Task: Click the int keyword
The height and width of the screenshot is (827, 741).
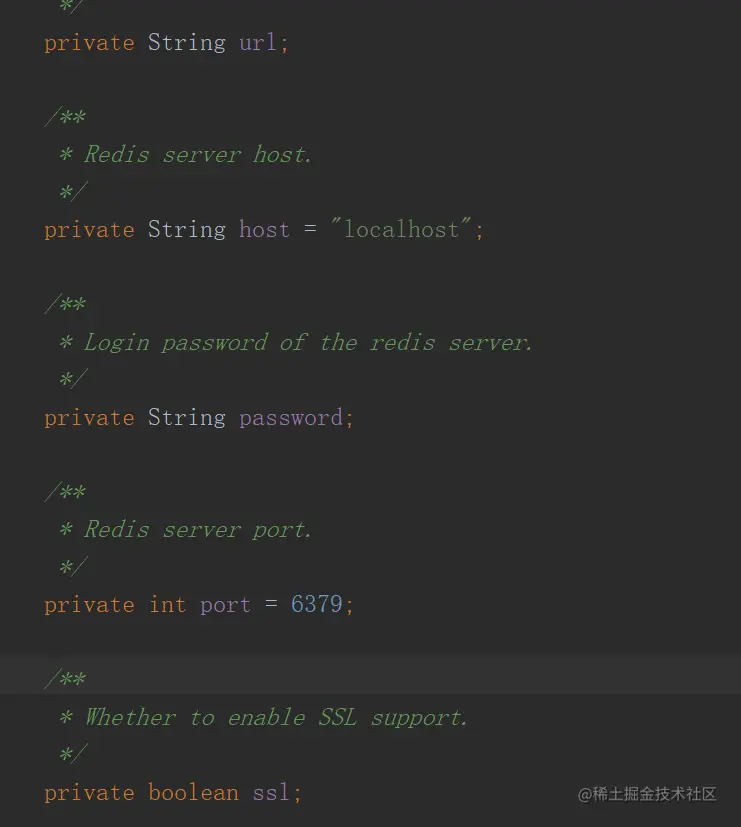Action: 167,605
